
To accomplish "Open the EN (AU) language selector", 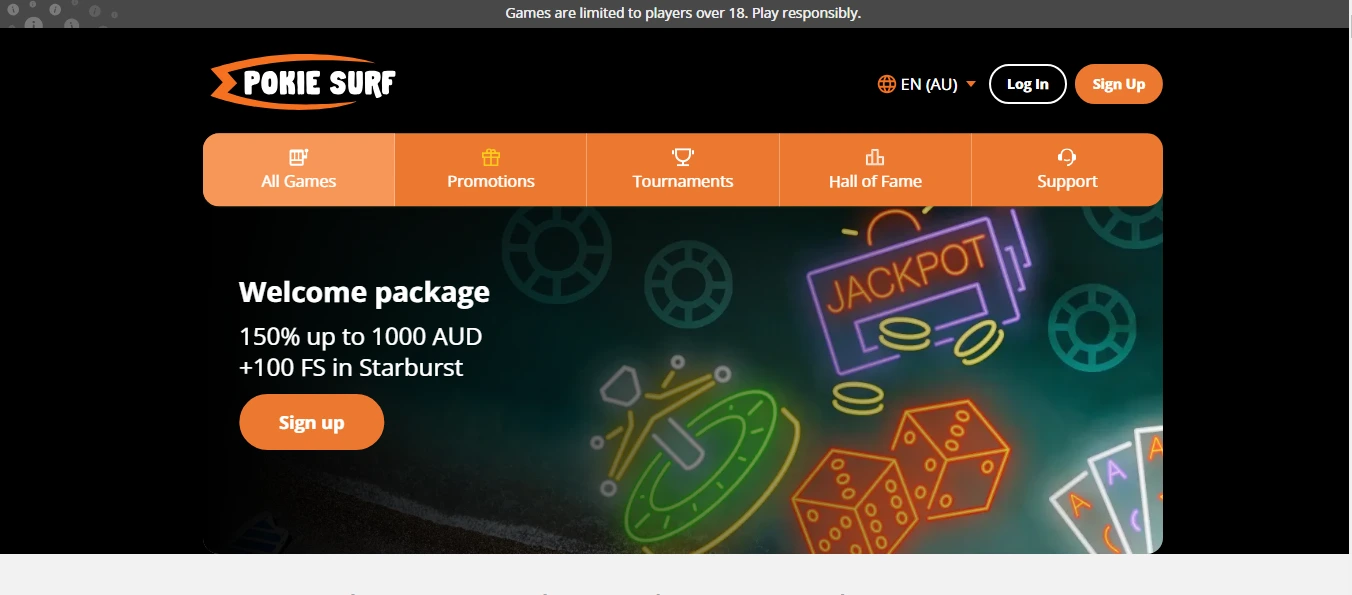I will (x=927, y=84).
